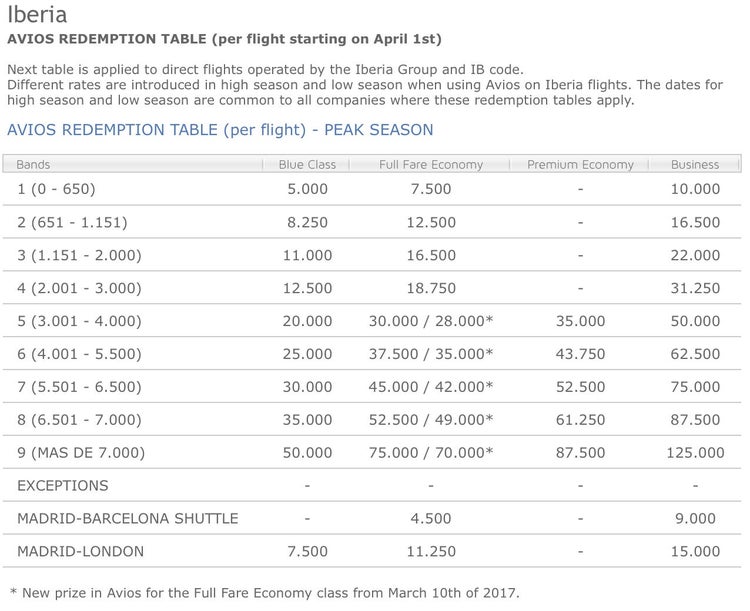Click the Premium Economy column header
Image resolution: width=750 pixels, height=611 pixels.
pyautogui.click(x=580, y=165)
